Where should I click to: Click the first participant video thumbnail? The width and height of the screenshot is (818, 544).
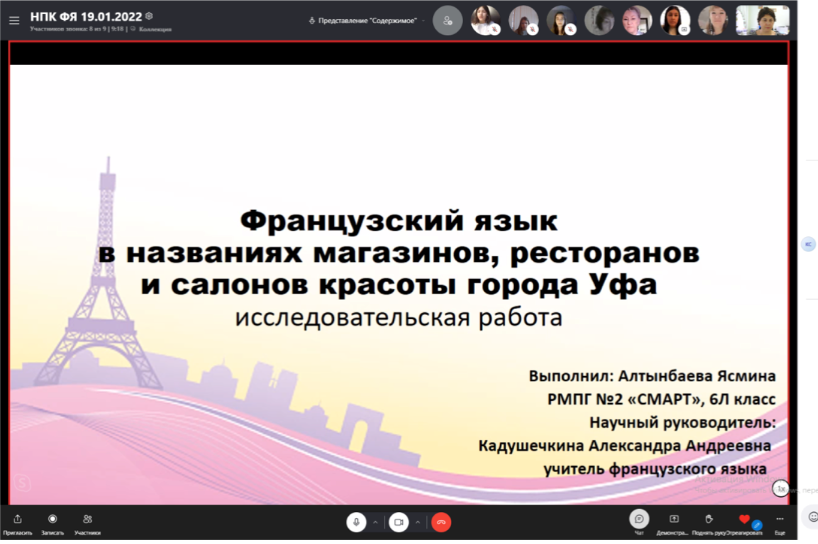[x=485, y=20]
